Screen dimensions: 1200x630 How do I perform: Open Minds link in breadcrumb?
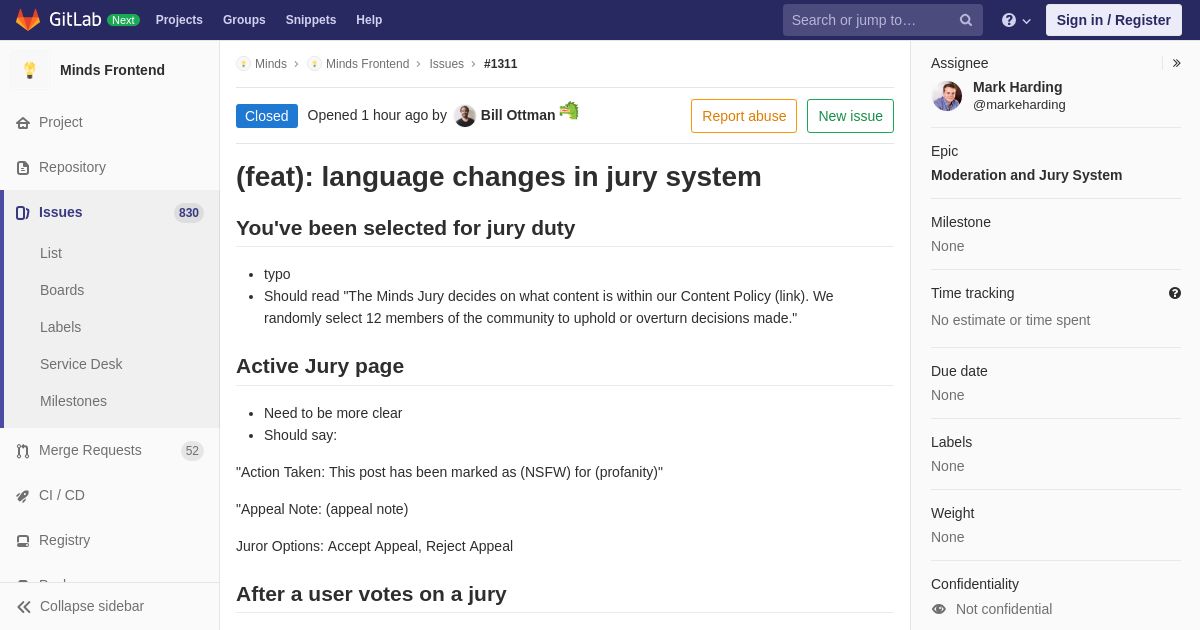tap(271, 64)
